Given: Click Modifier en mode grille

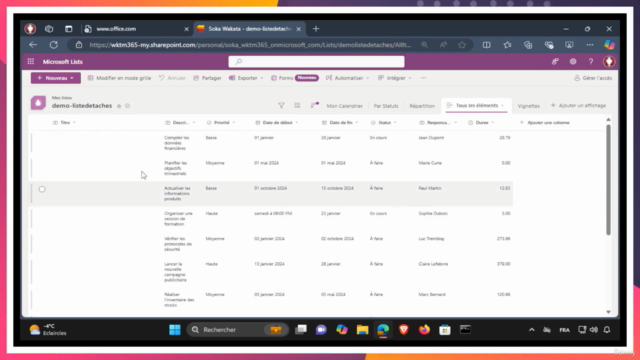Looking at the screenshot, I should point(119,78).
